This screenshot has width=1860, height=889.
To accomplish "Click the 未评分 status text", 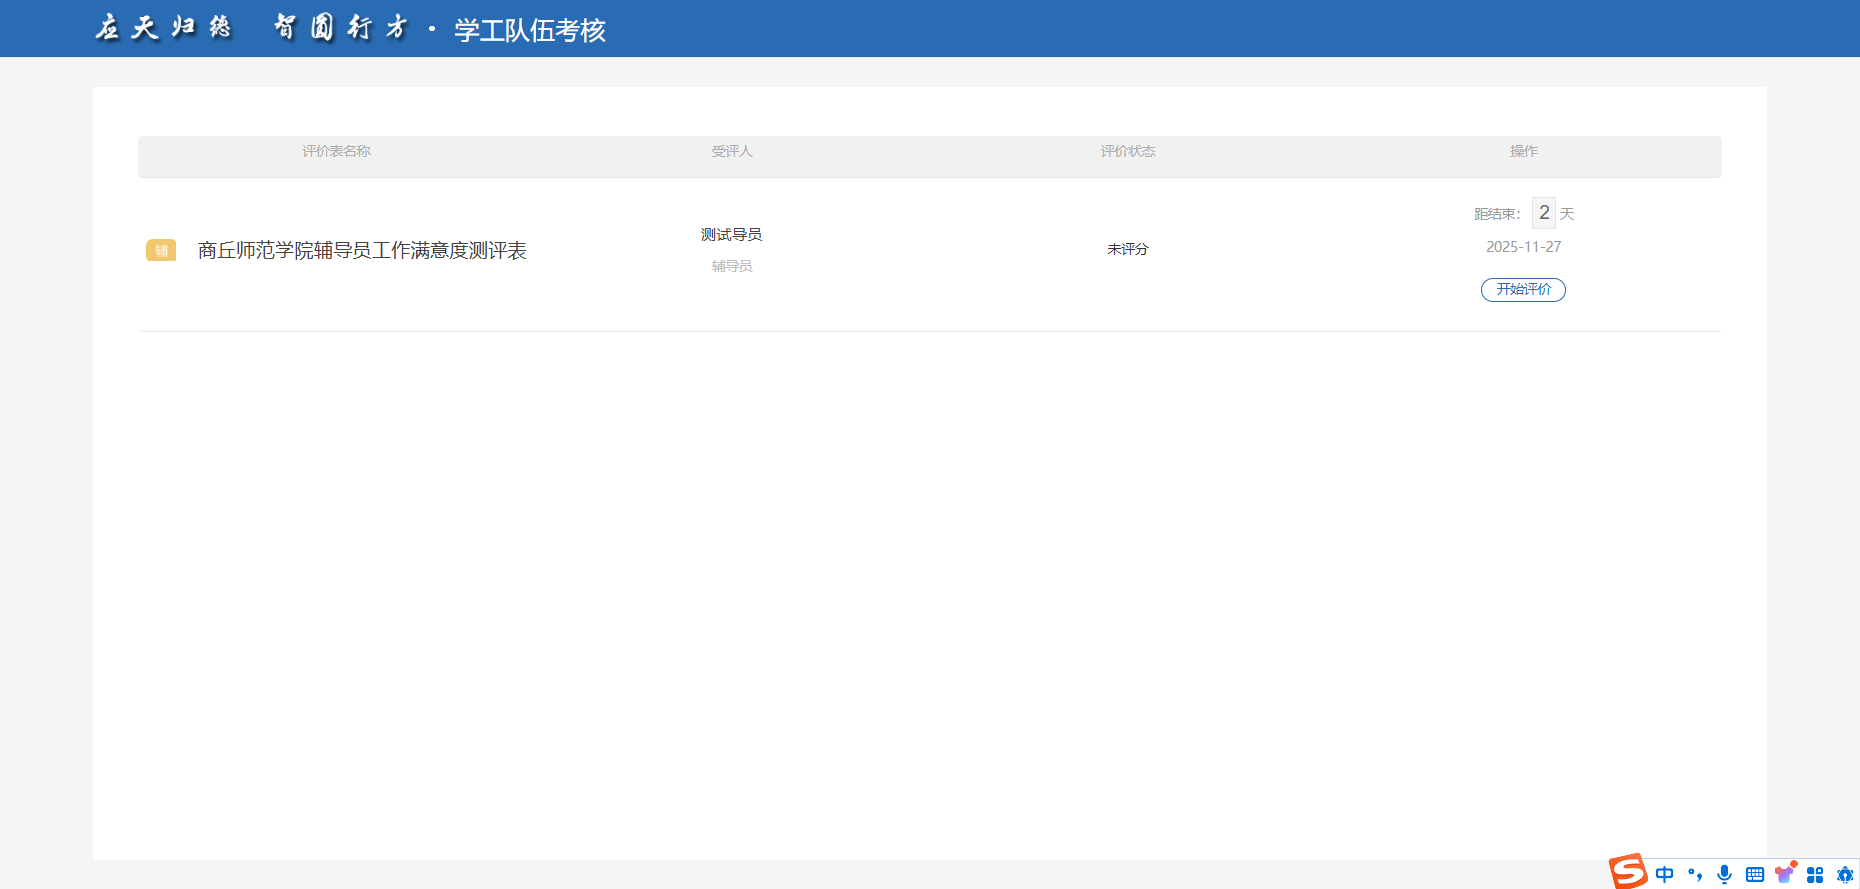I will (1127, 249).
